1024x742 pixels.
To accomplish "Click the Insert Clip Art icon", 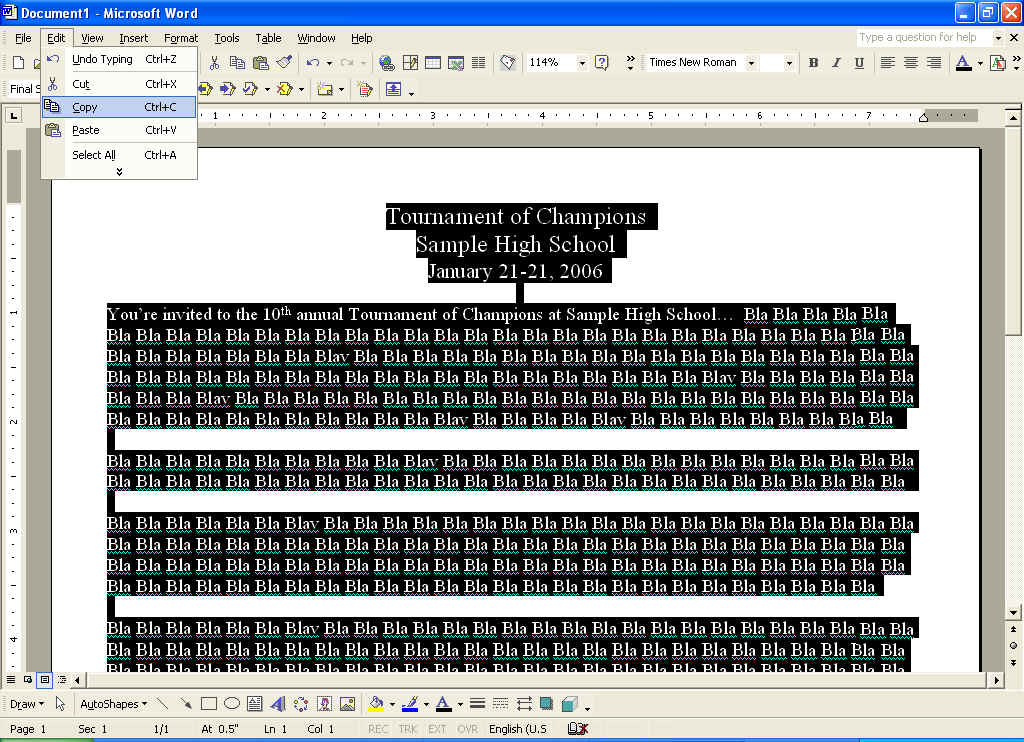I will [324, 704].
